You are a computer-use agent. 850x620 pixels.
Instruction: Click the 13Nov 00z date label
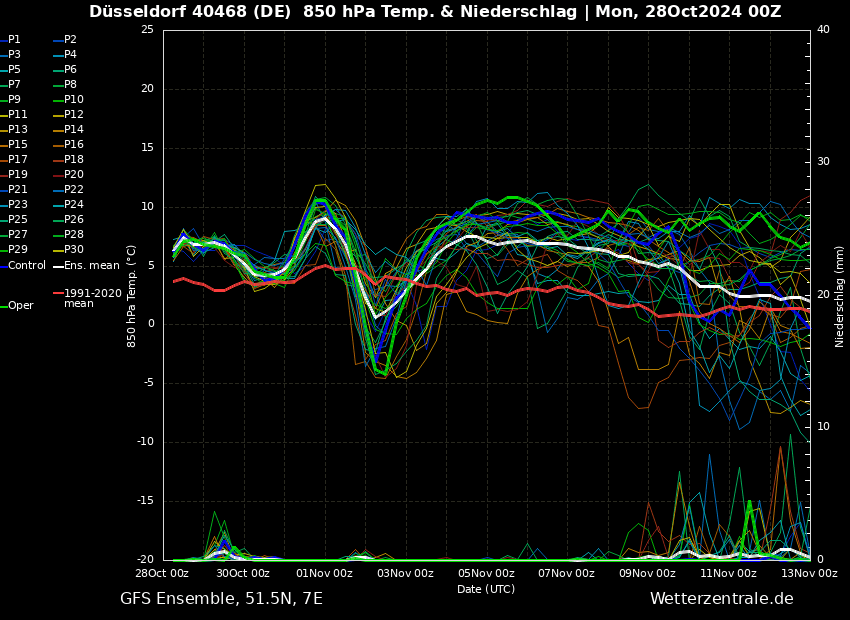tap(808, 573)
